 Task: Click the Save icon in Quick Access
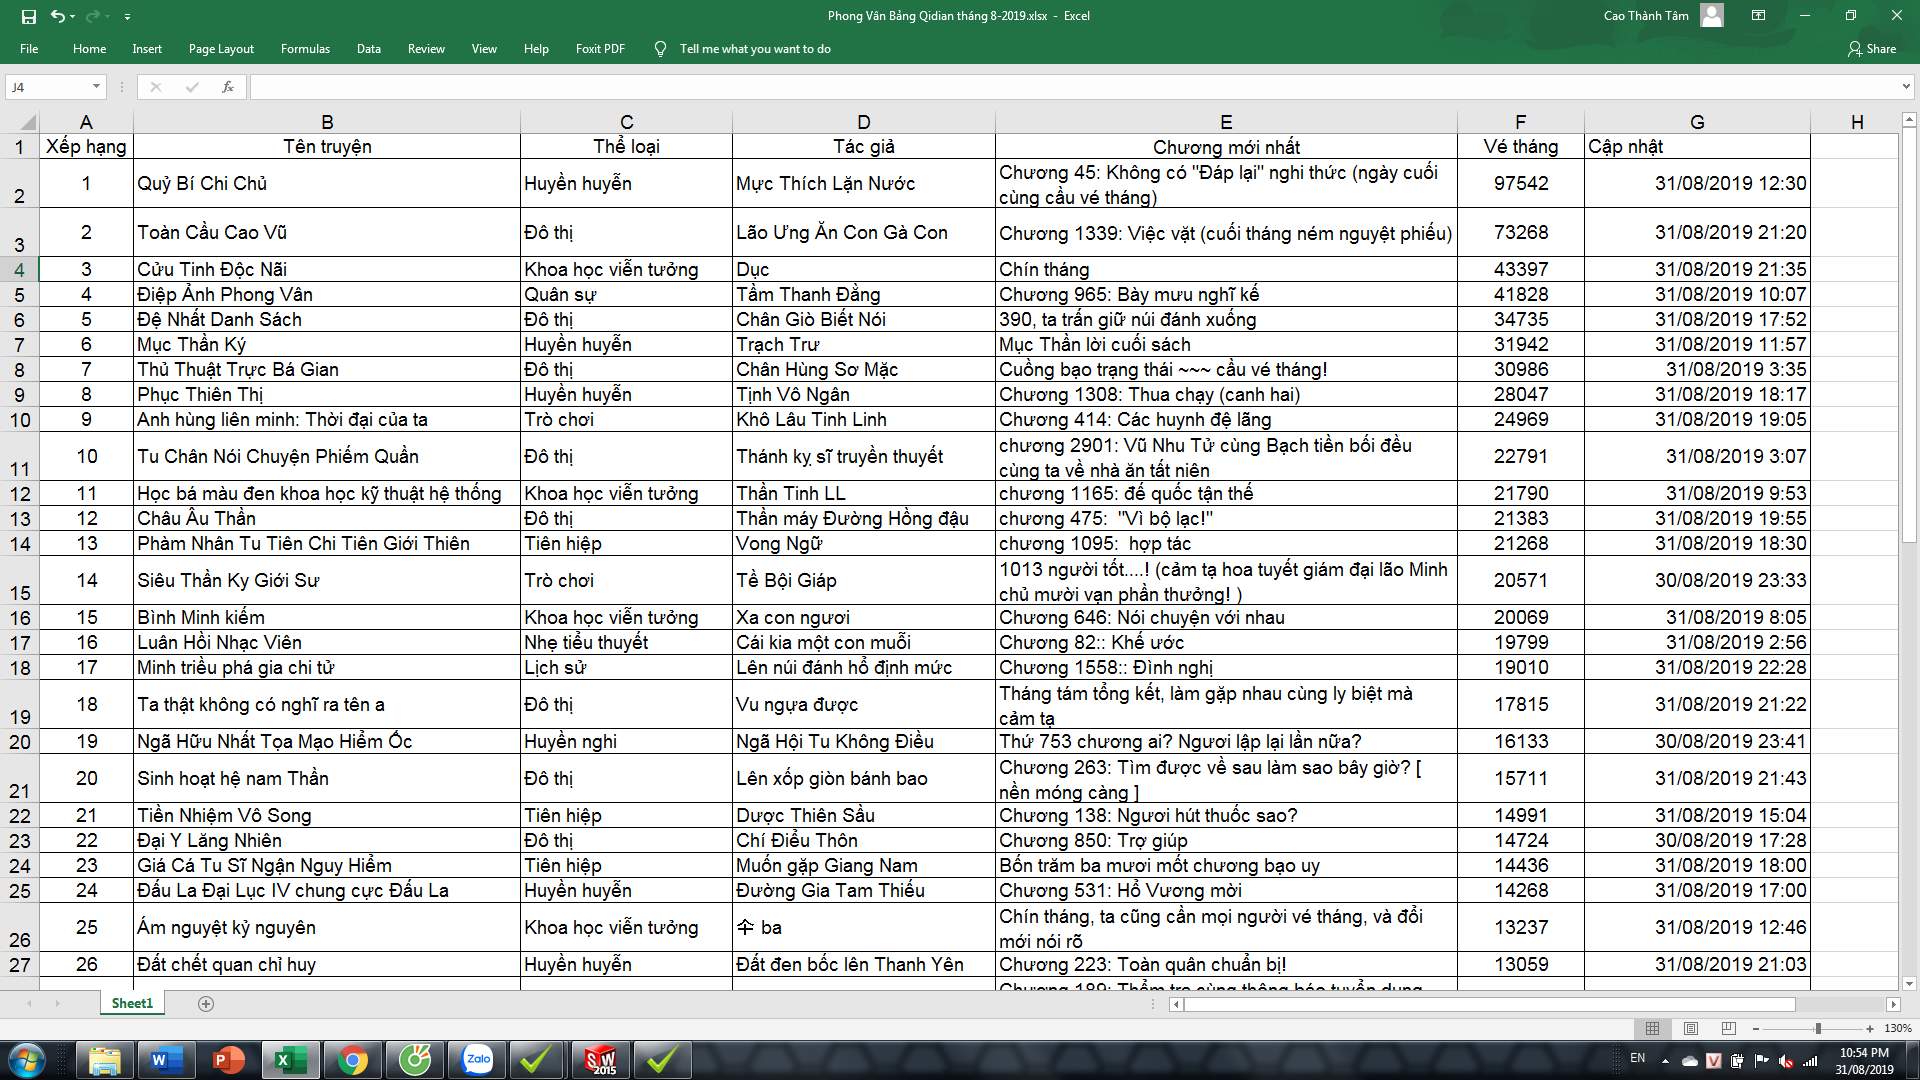(x=29, y=16)
